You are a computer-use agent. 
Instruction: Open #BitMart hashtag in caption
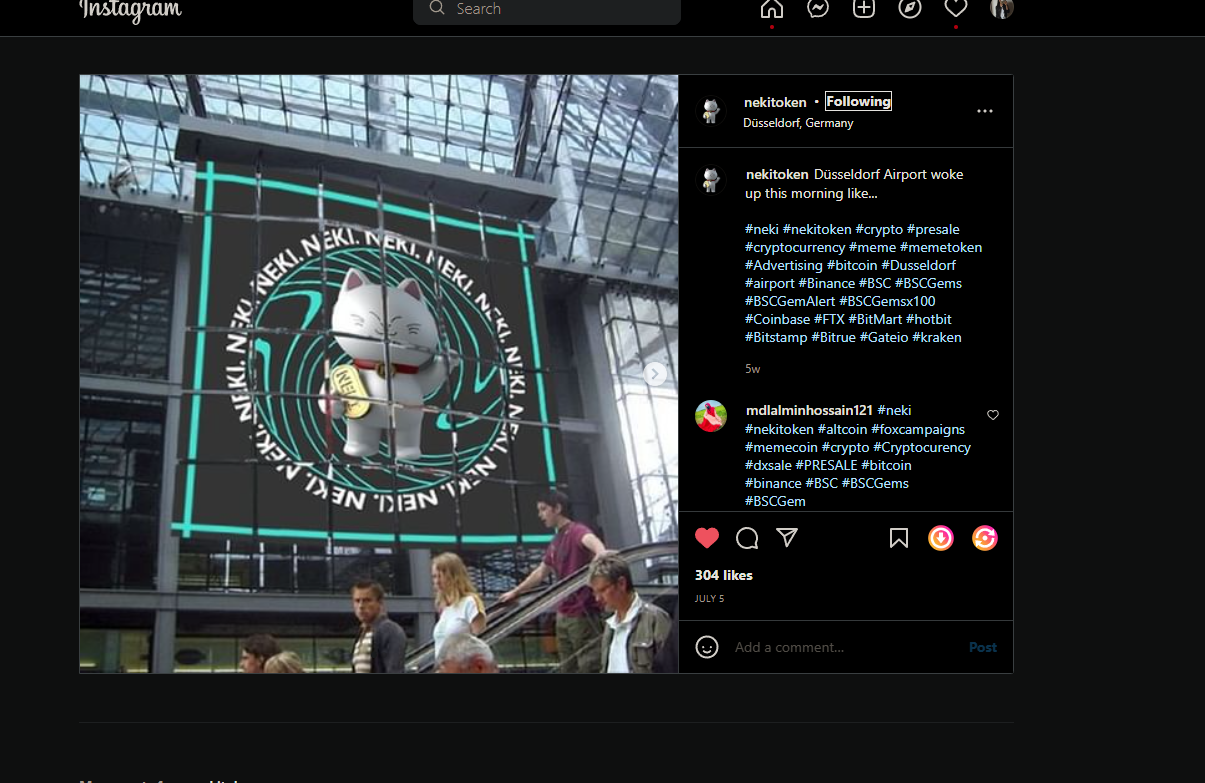pos(875,319)
